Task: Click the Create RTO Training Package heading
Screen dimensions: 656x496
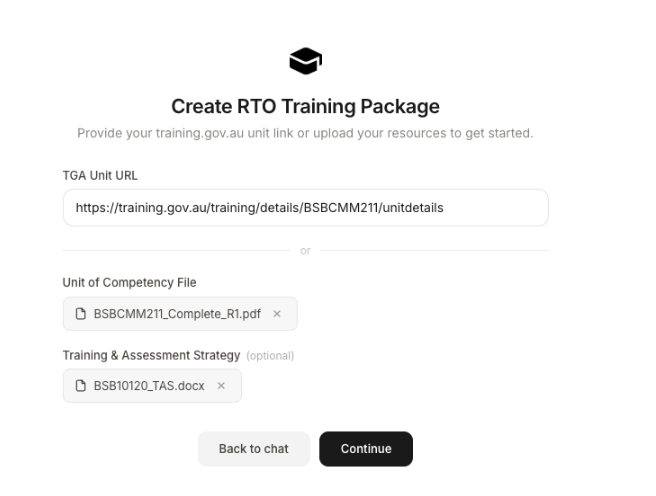Action: pos(305,106)
